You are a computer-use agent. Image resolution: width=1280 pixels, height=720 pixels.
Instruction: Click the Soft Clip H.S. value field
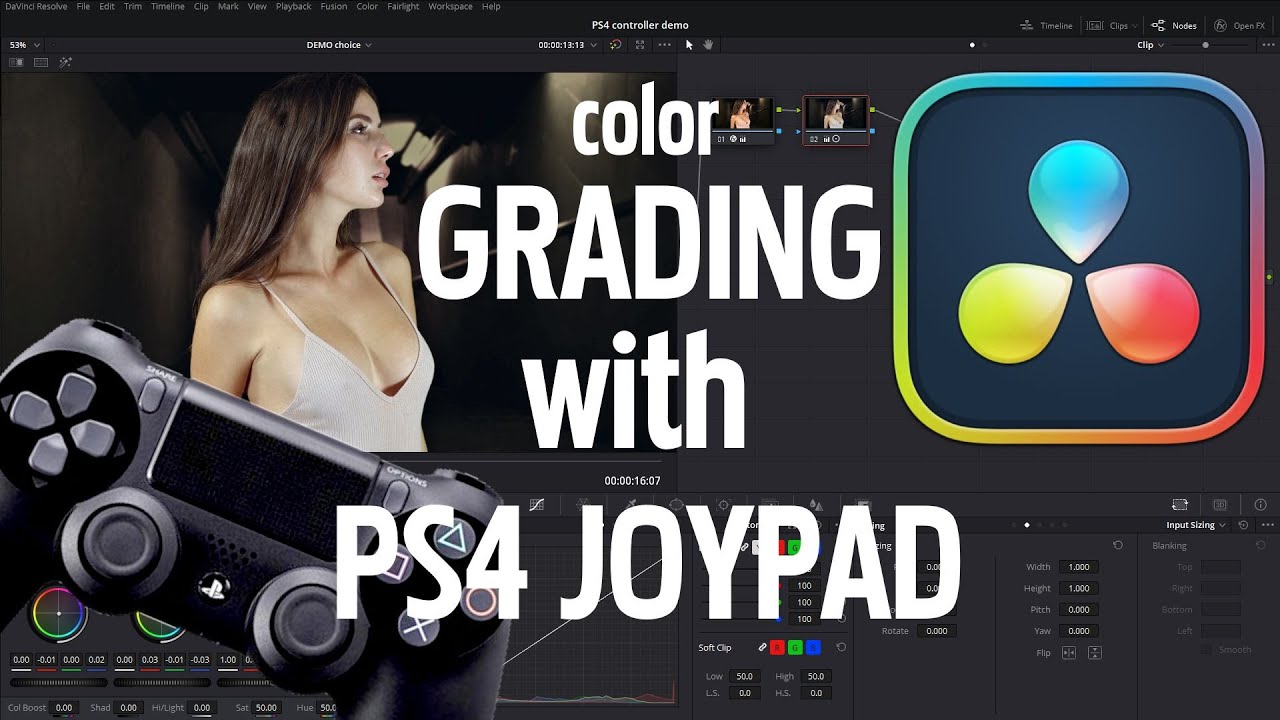tap(816, 693)
